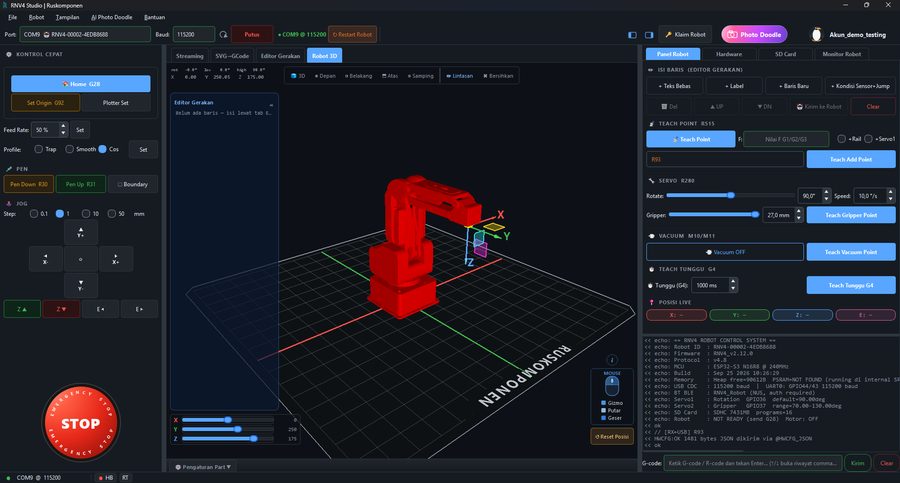Toggle the Boundary checkbox button
Viewport: 900px width, 483px height.
(133, 184)
